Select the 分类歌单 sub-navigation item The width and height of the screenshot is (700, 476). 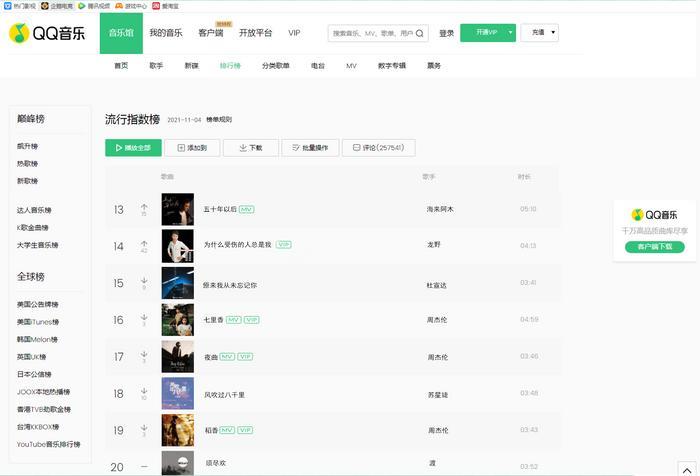tap(276, 65)
